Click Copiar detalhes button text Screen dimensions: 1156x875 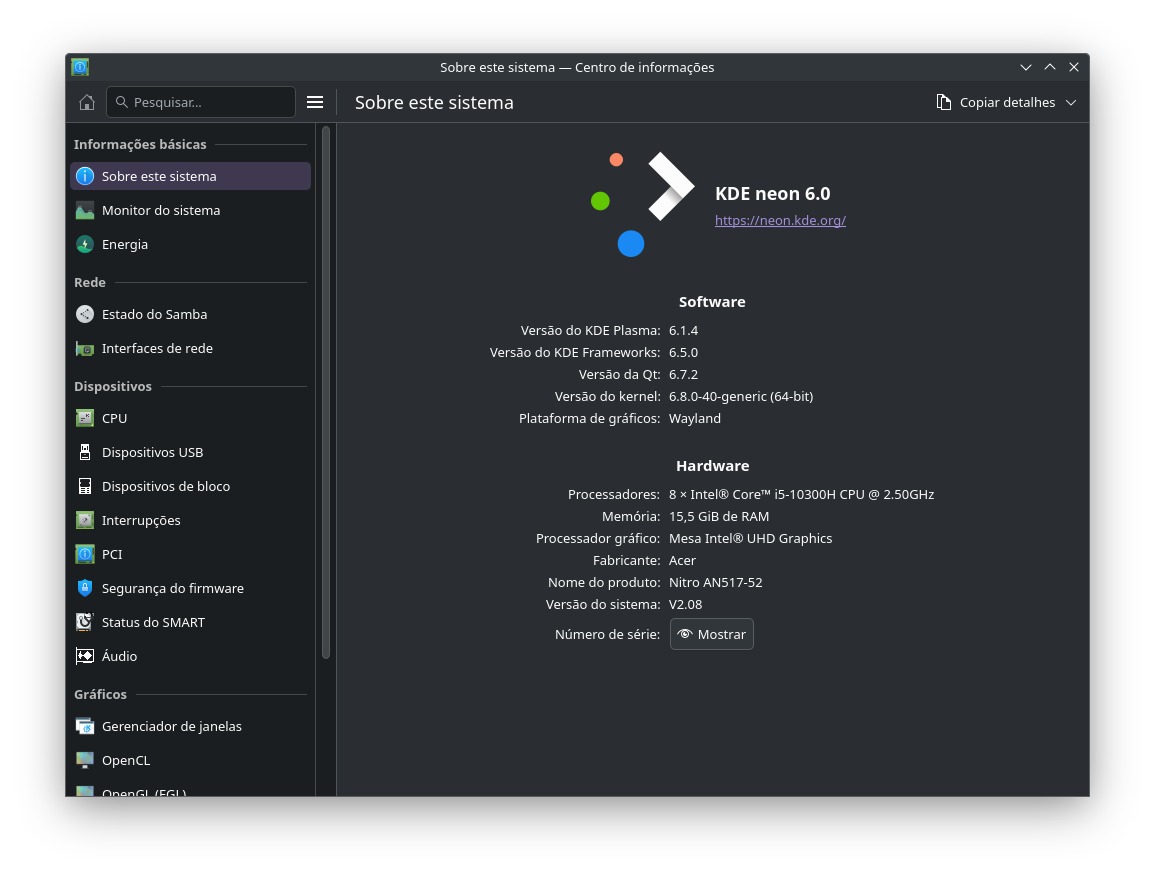tap(1007, 102)
